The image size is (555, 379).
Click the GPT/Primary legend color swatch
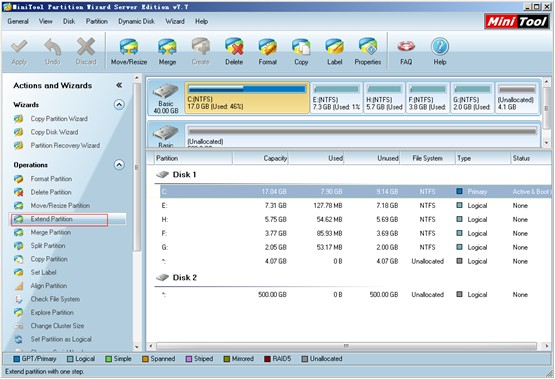coord(16,359)
